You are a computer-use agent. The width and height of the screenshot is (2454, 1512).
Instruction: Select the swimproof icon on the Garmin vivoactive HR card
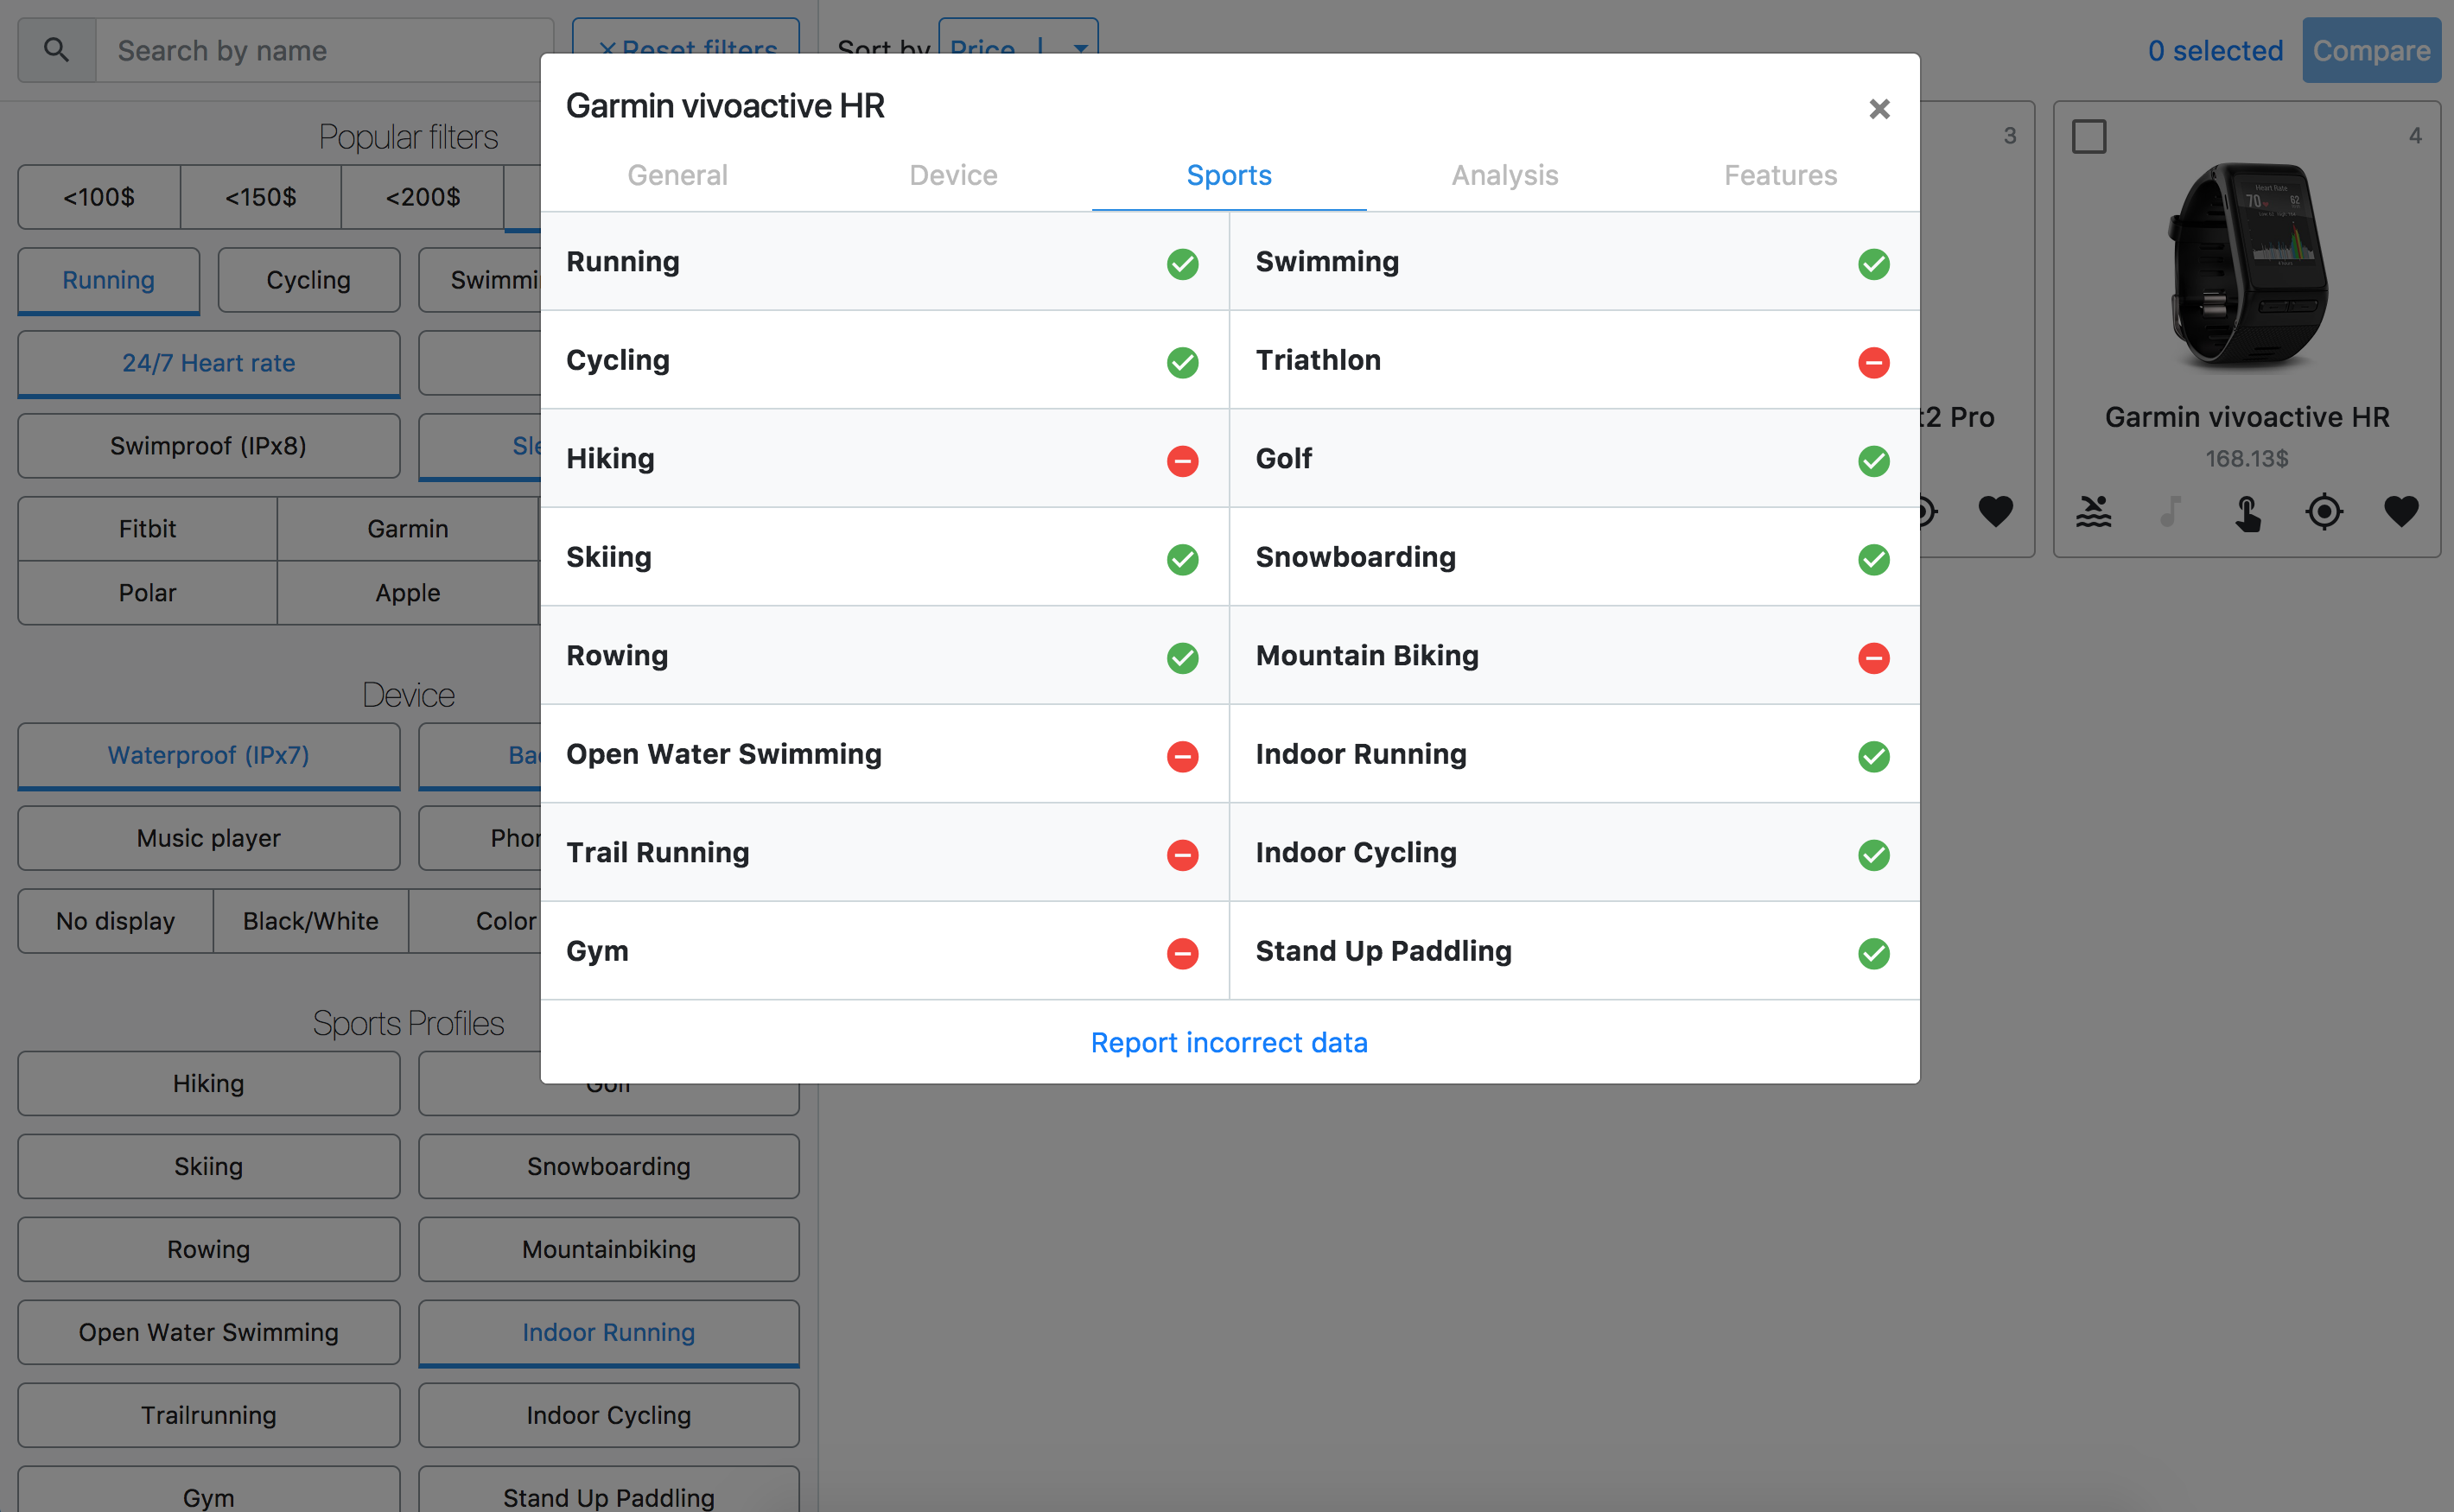tap(2093, 512)
